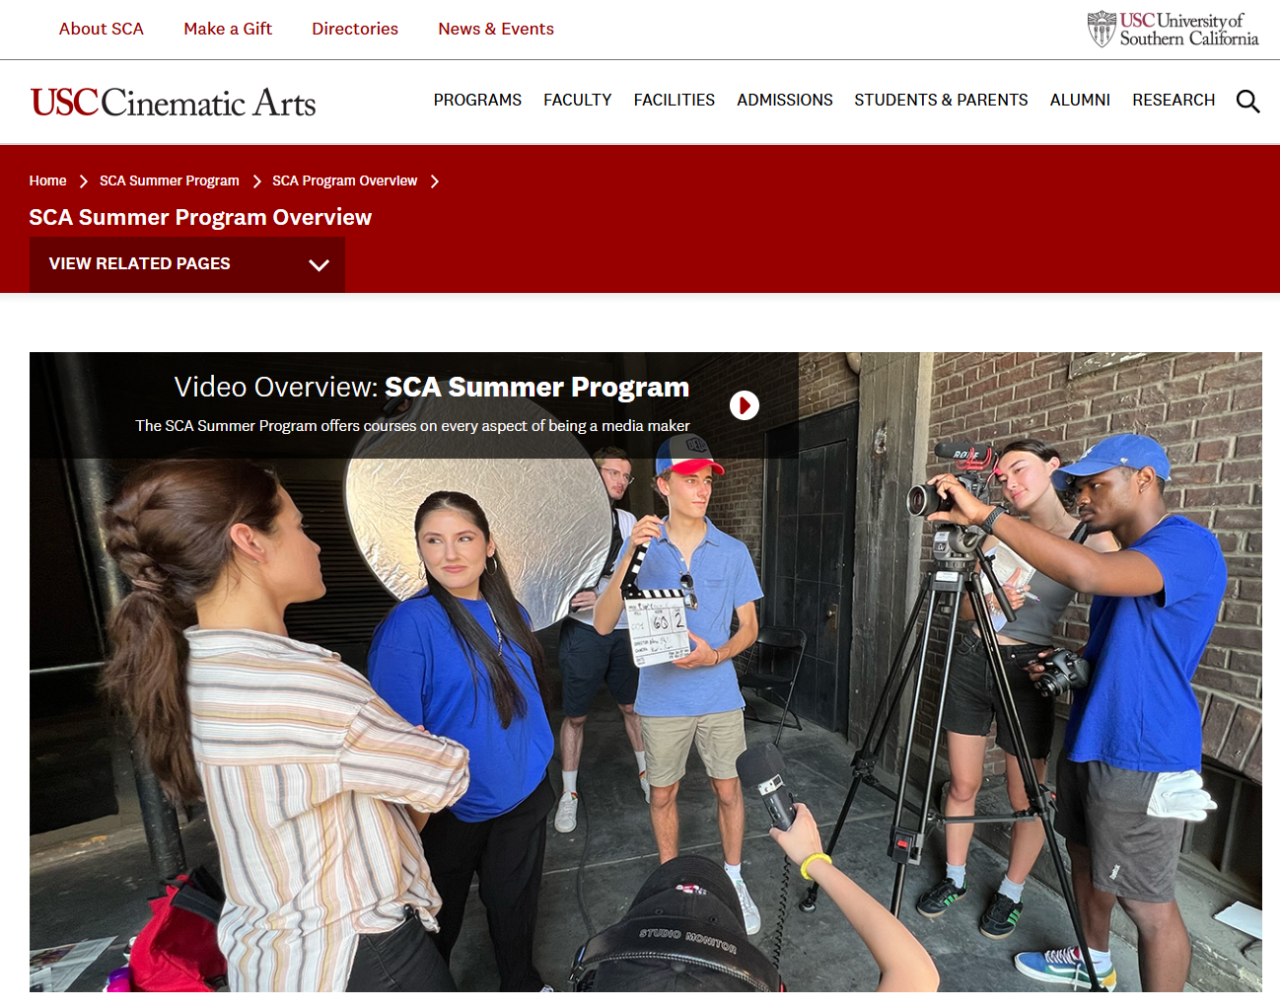Click the down arrow in View Related Pages
Viewport: 1280px width, 1008px height.
(319, 265)
